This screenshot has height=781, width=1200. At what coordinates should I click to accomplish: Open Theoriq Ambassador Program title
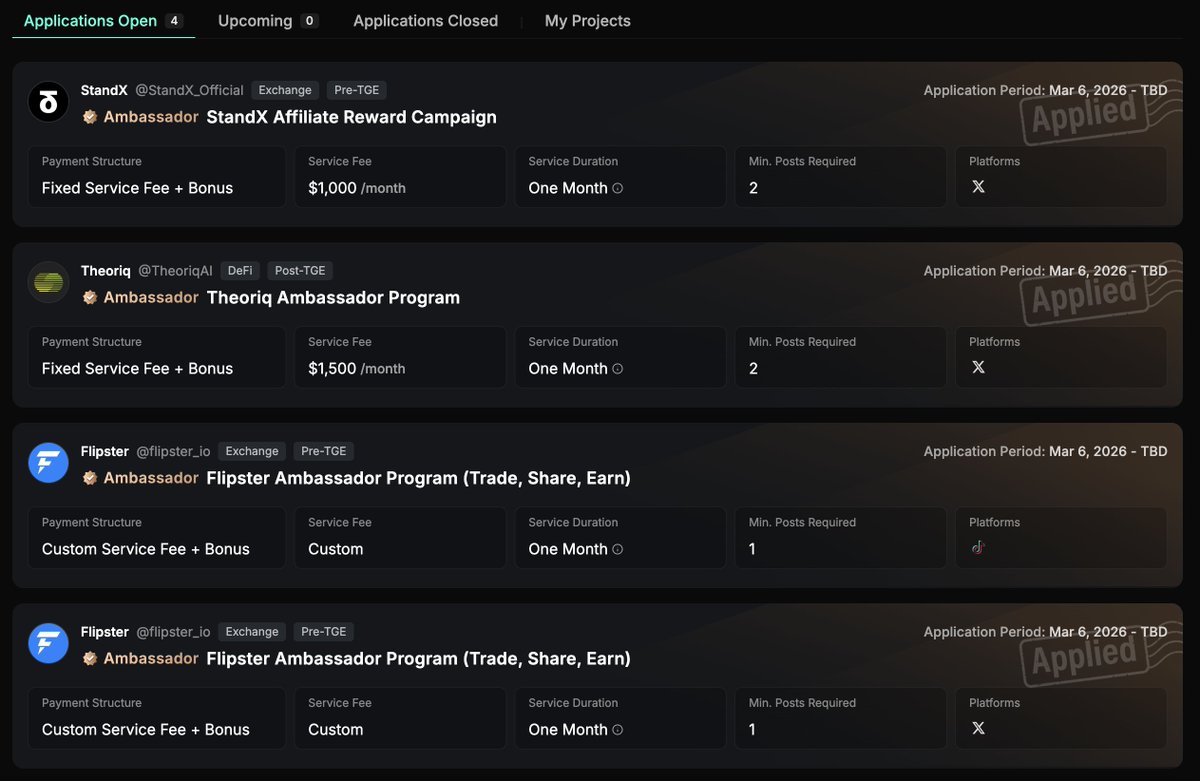click(x=333, y=297)
